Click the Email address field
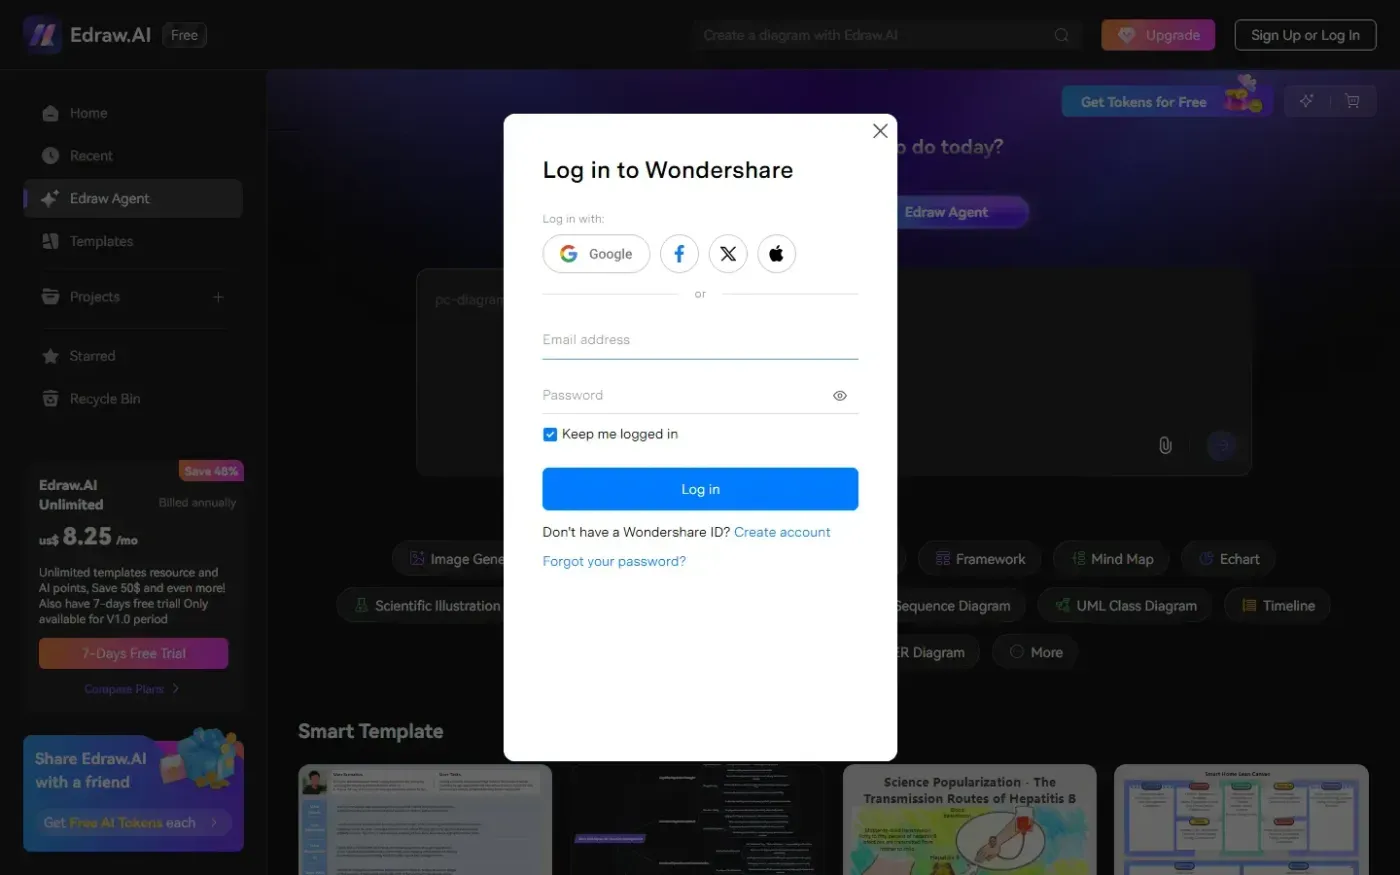 click(x=700, y=340)
